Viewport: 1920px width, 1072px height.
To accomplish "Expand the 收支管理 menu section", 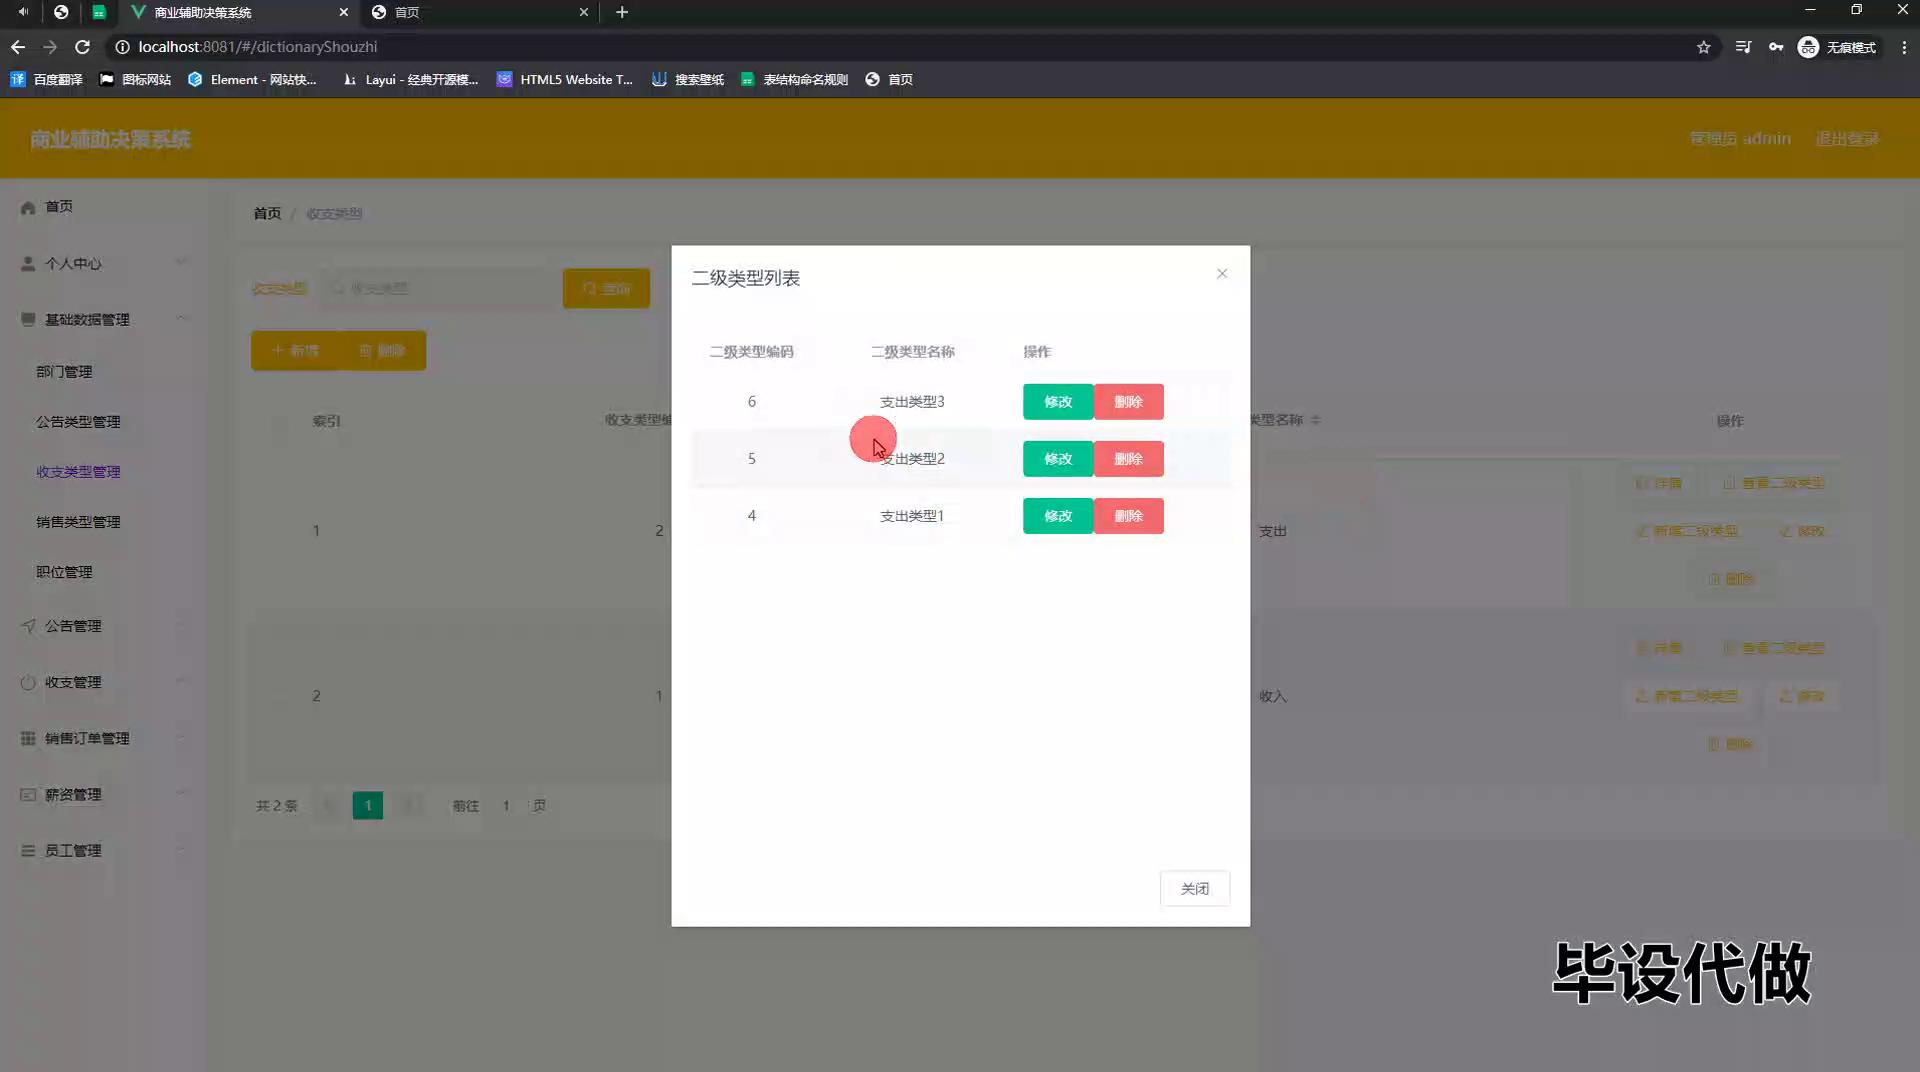I will pyautogui.click(x=183, y=682).
